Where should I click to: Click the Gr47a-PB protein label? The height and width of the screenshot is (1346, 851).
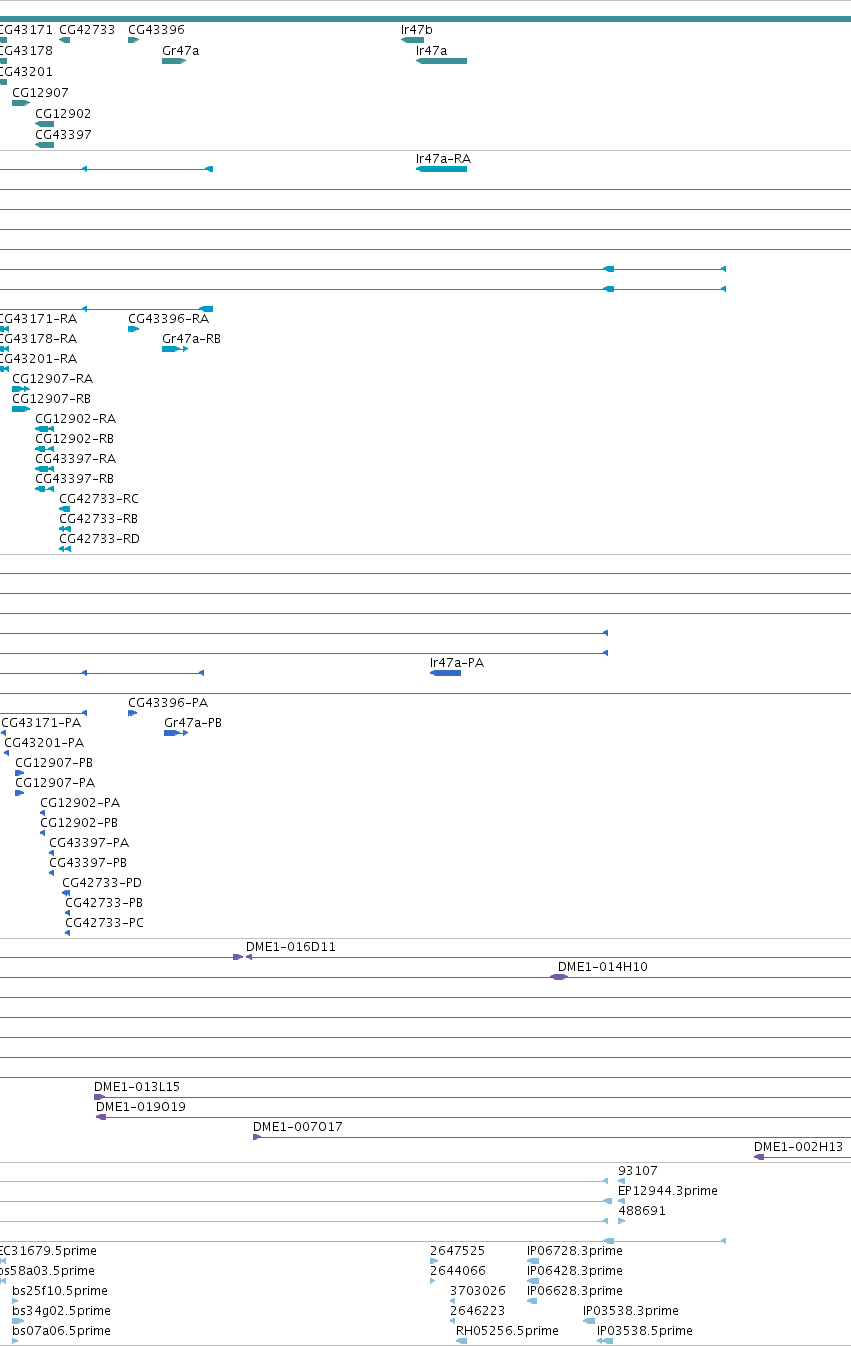pyautogui.click(x=193, y=722)
